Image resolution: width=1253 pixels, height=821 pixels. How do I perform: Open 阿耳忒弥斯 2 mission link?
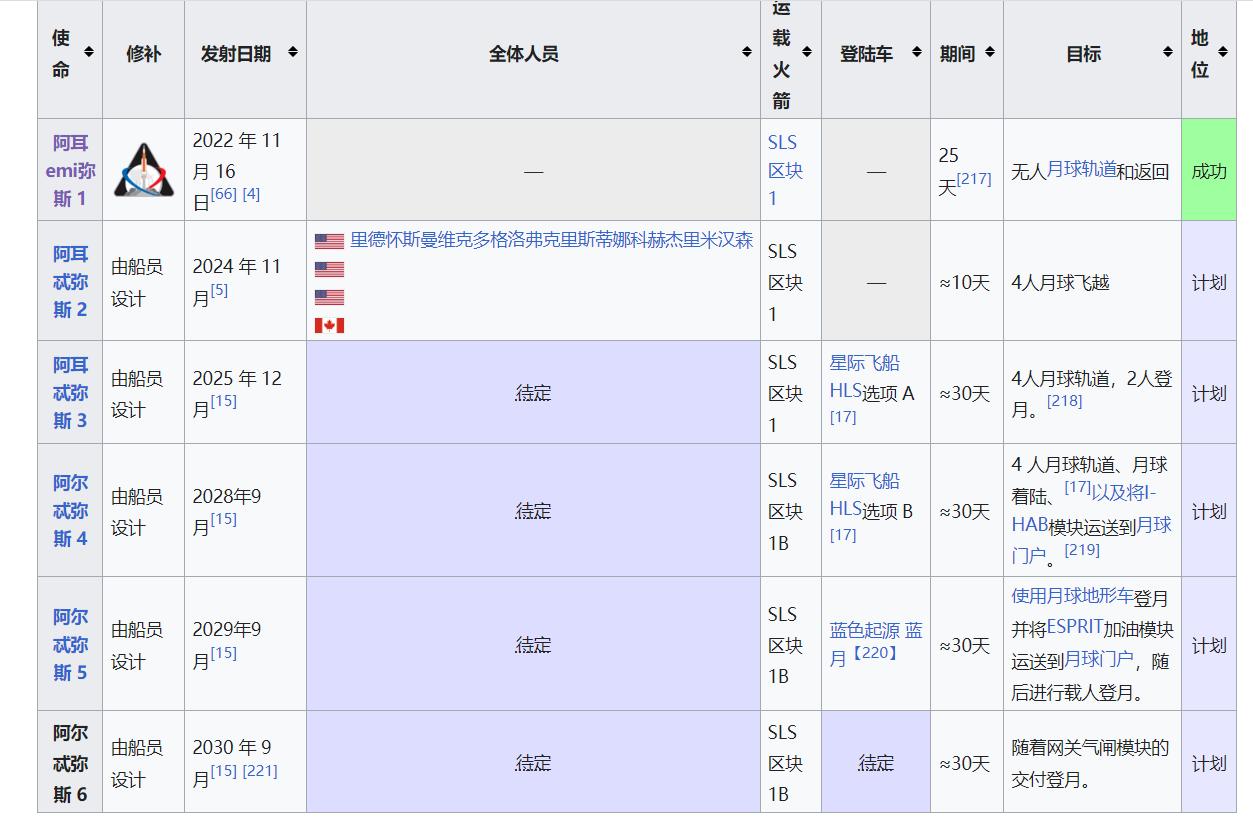70,282
